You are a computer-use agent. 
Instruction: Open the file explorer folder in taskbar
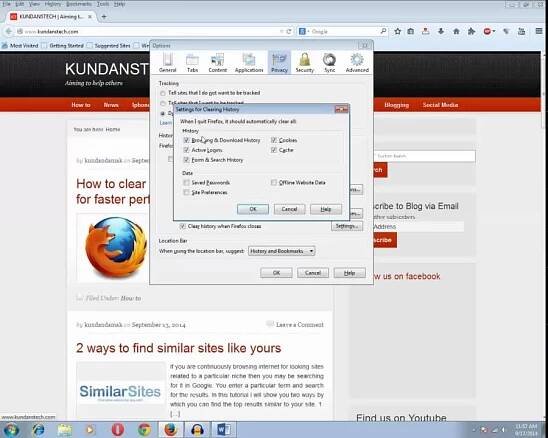[x=65, y=429]
